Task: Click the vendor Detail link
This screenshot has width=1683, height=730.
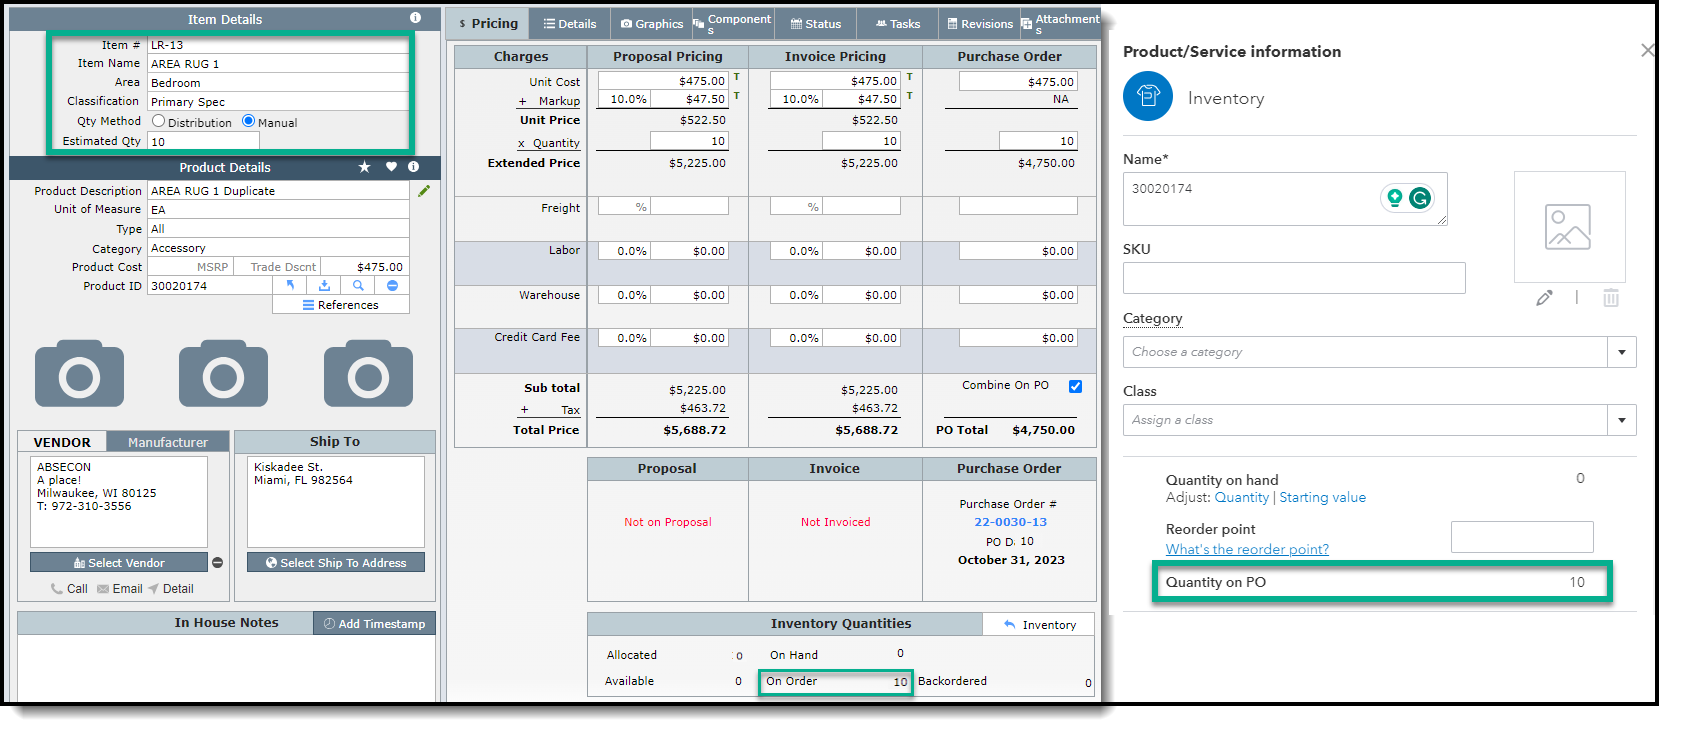Action: coord(171,589)
